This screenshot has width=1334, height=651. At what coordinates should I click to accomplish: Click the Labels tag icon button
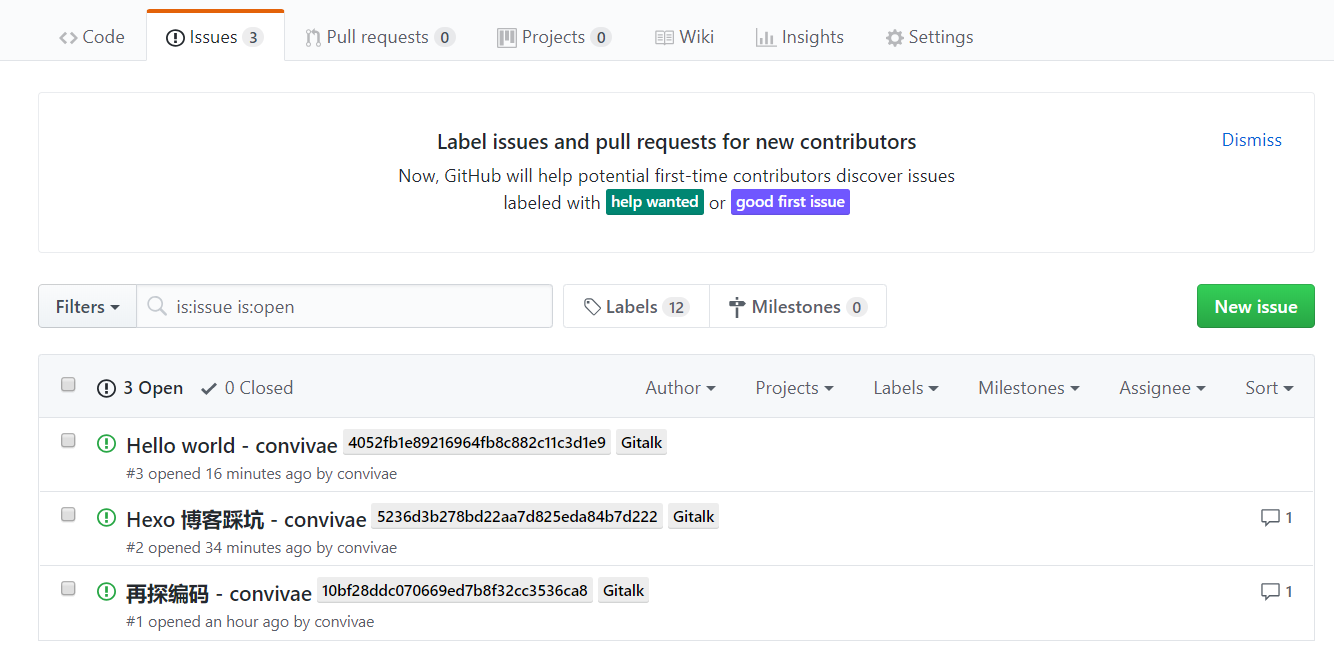pos(593,307)
